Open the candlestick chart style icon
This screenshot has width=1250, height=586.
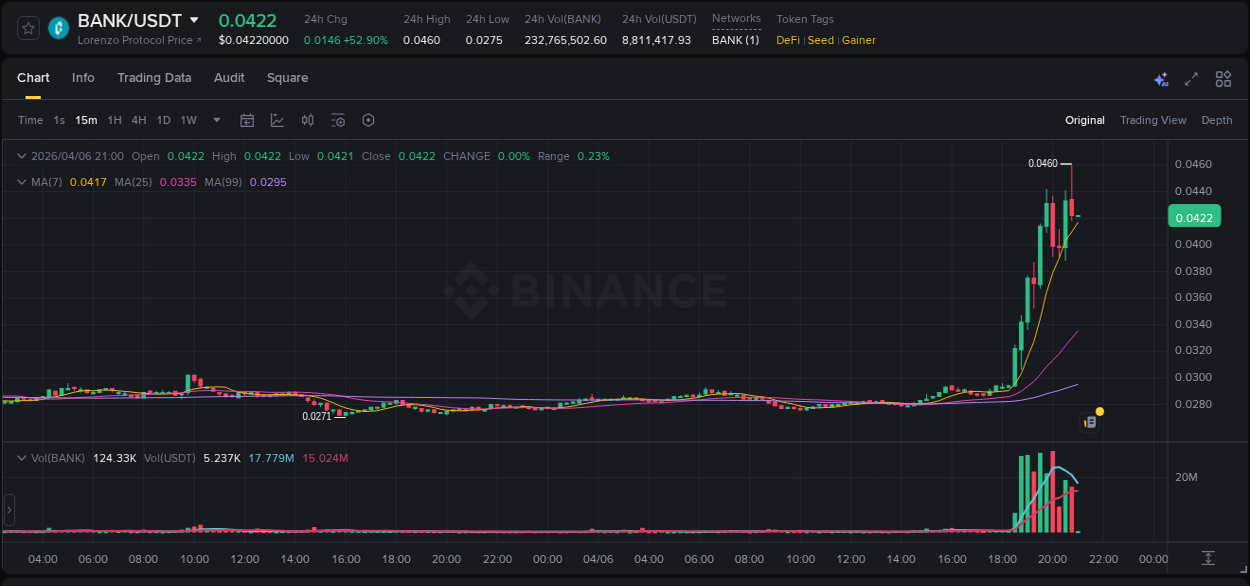click(308, 120)
